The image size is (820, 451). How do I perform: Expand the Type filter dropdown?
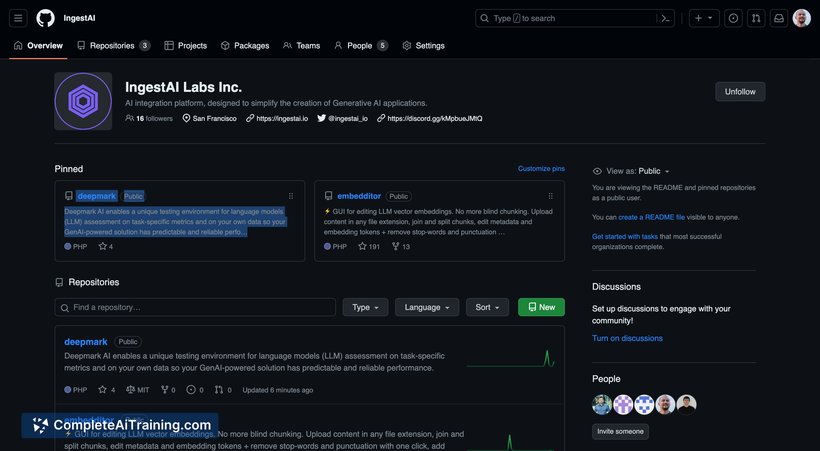click(366, 308)
